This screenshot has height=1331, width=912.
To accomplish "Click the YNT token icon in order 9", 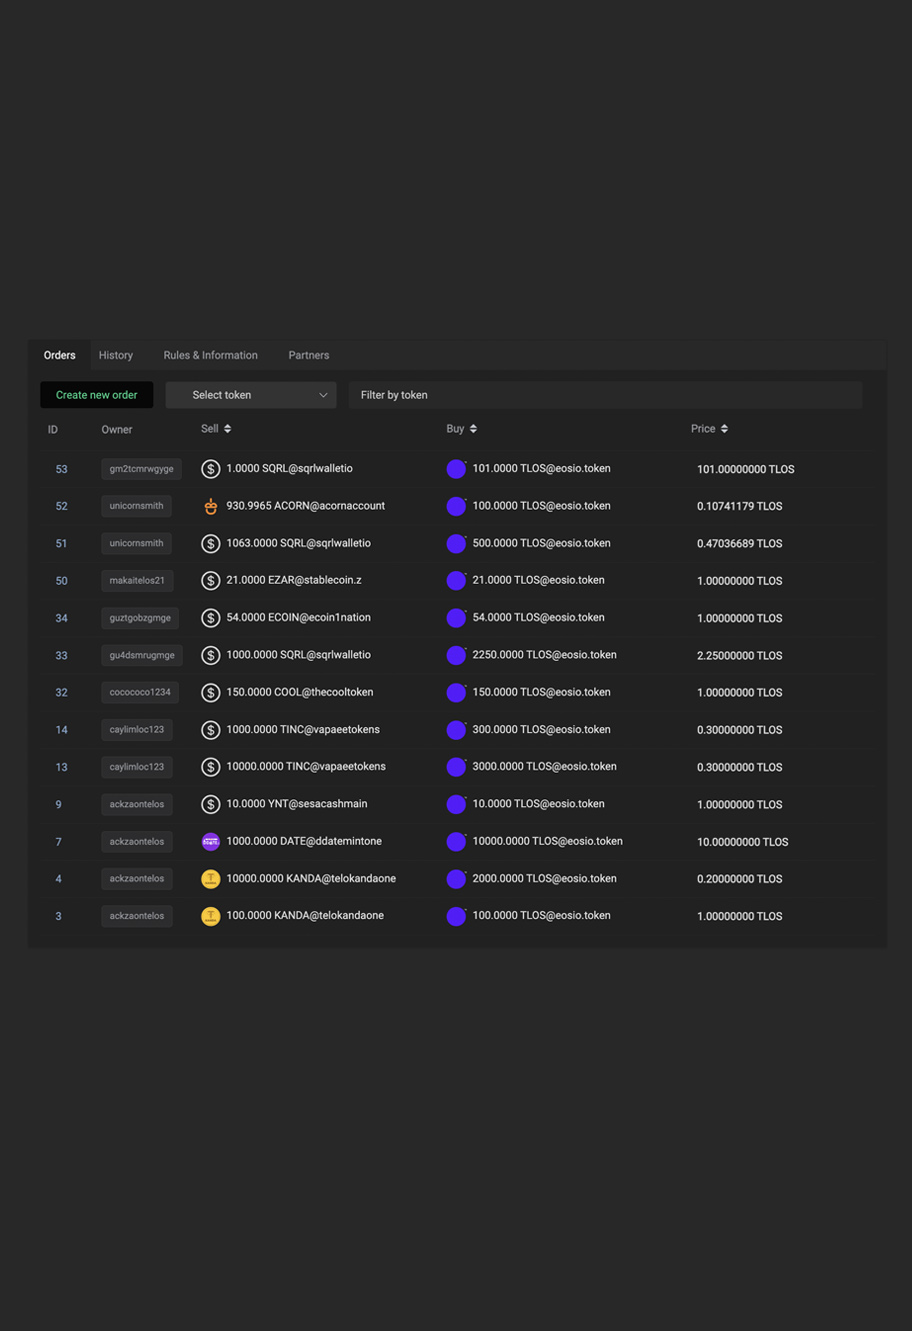I will point(211,803).
